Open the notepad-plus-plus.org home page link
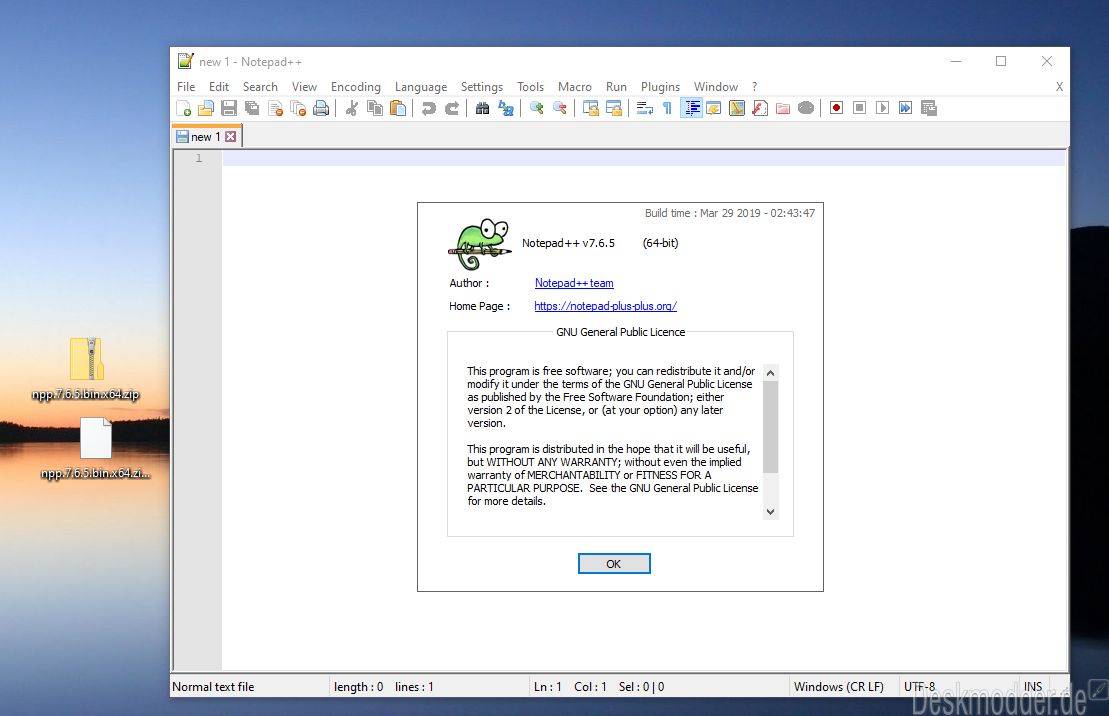 [x=605, y=306]
